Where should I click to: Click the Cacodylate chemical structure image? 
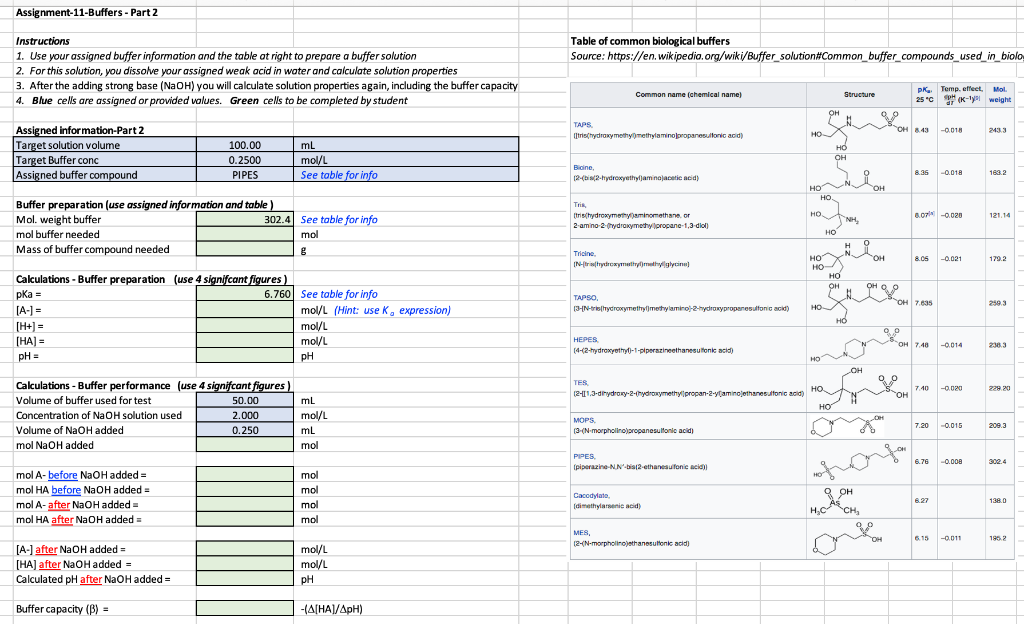837,501
